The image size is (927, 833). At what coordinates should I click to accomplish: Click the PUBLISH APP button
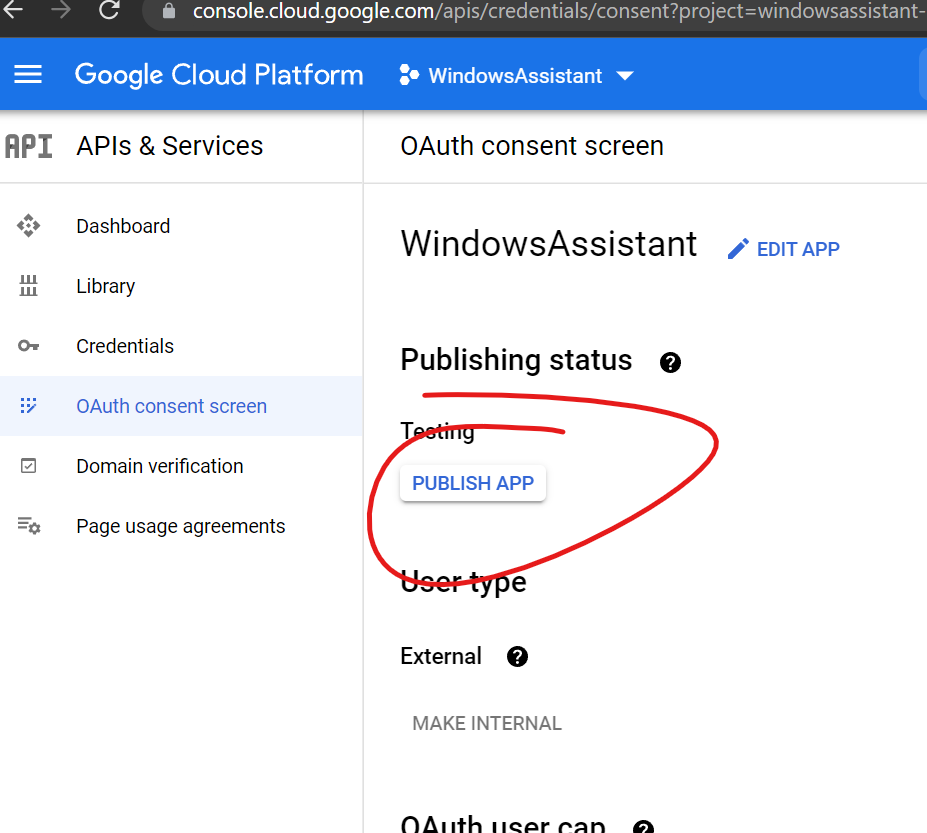pos(473,484)
